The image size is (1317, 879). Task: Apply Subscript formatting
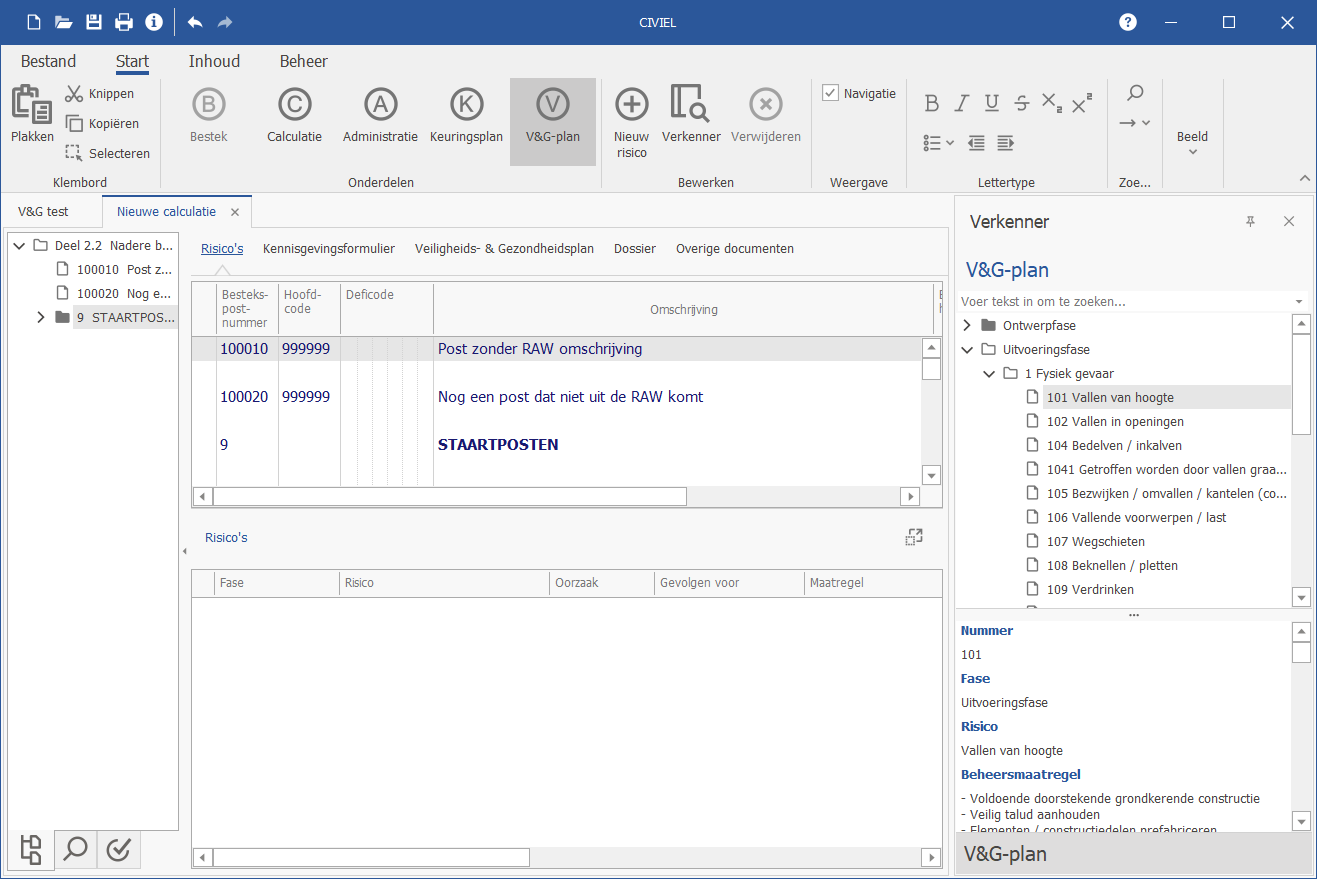(1052, 103)
